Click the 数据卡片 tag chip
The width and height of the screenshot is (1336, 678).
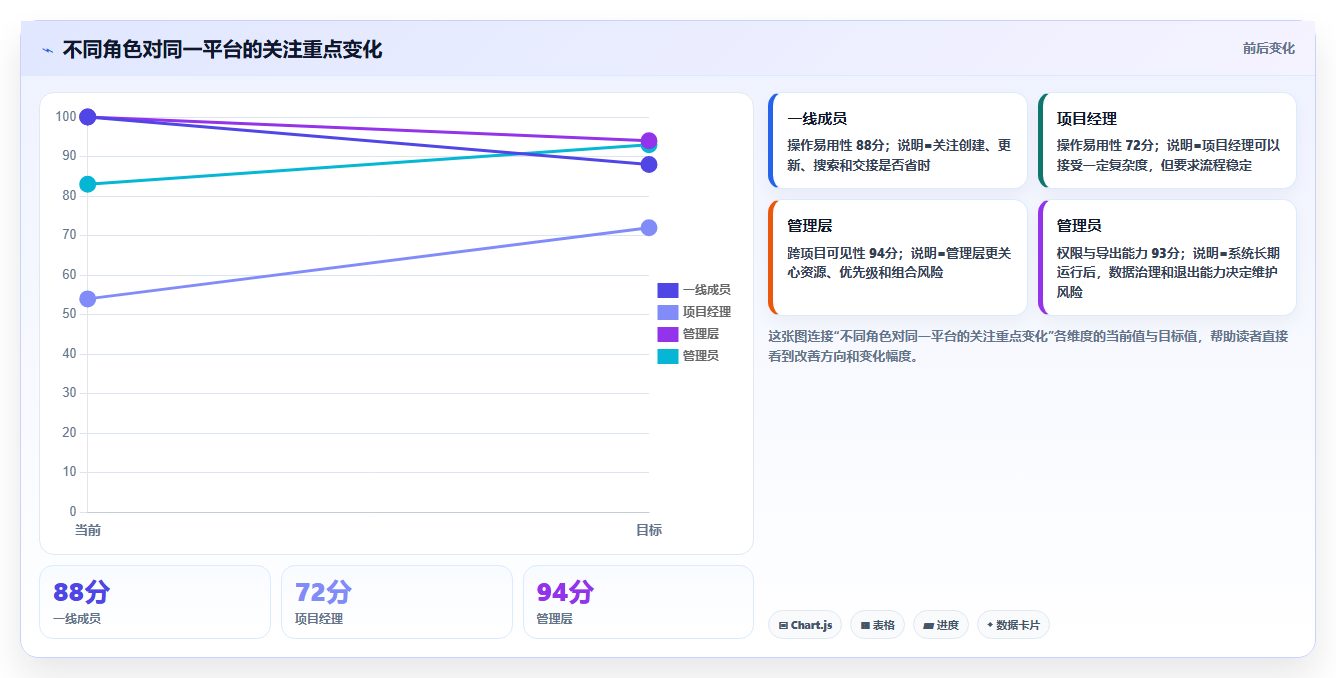click(x=1013, y=625)
